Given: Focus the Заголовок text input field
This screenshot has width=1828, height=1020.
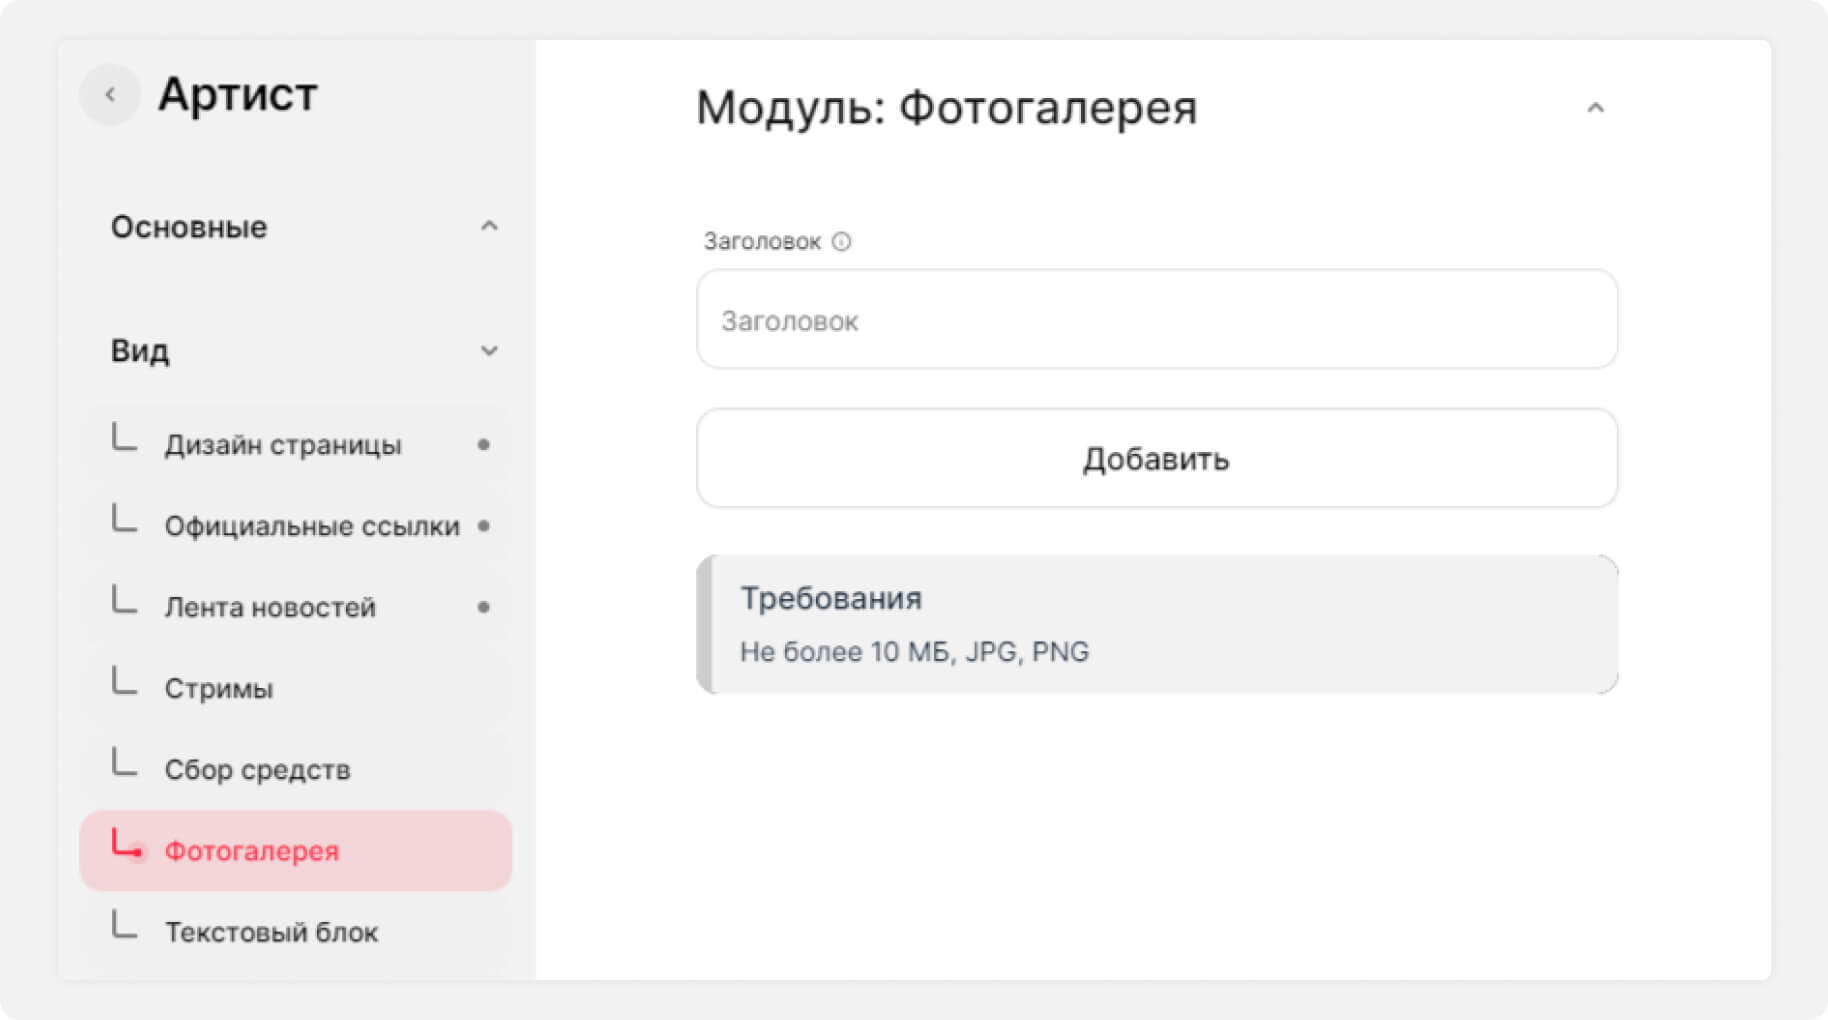Looking at the screenshot, I should pos(1156,320).
